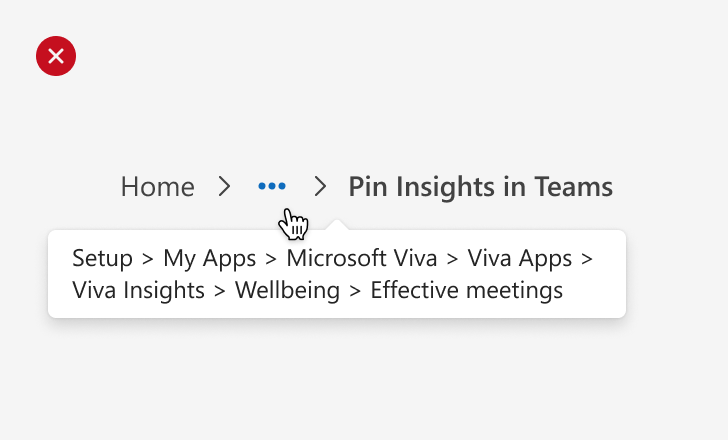Choose Wellbeing in the tooltip path
Screen dimensions: 728x440
[x=287, y=291]
